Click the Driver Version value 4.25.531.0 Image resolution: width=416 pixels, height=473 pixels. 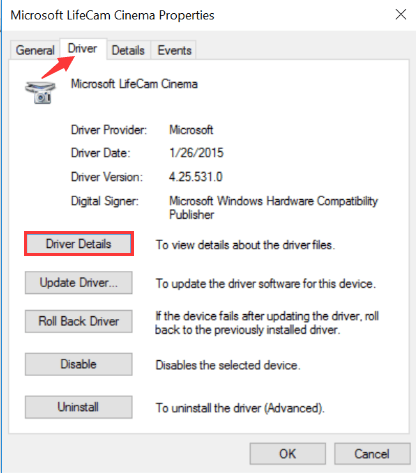click(x=196, y=177)
